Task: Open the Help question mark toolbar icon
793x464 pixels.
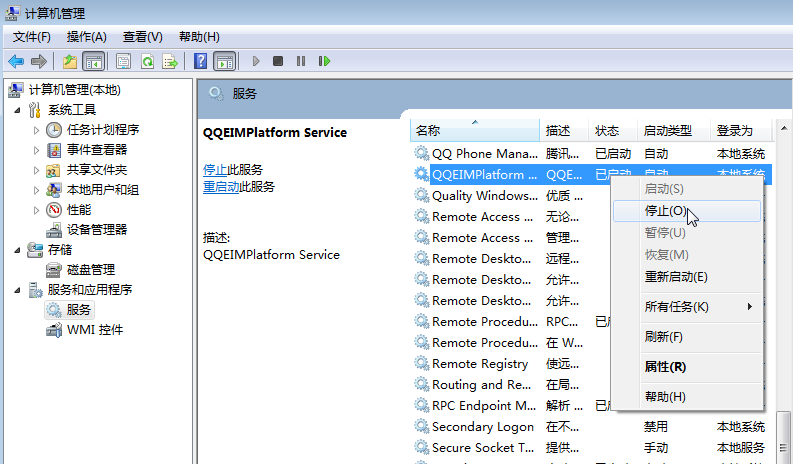Action: pos(200,61)
